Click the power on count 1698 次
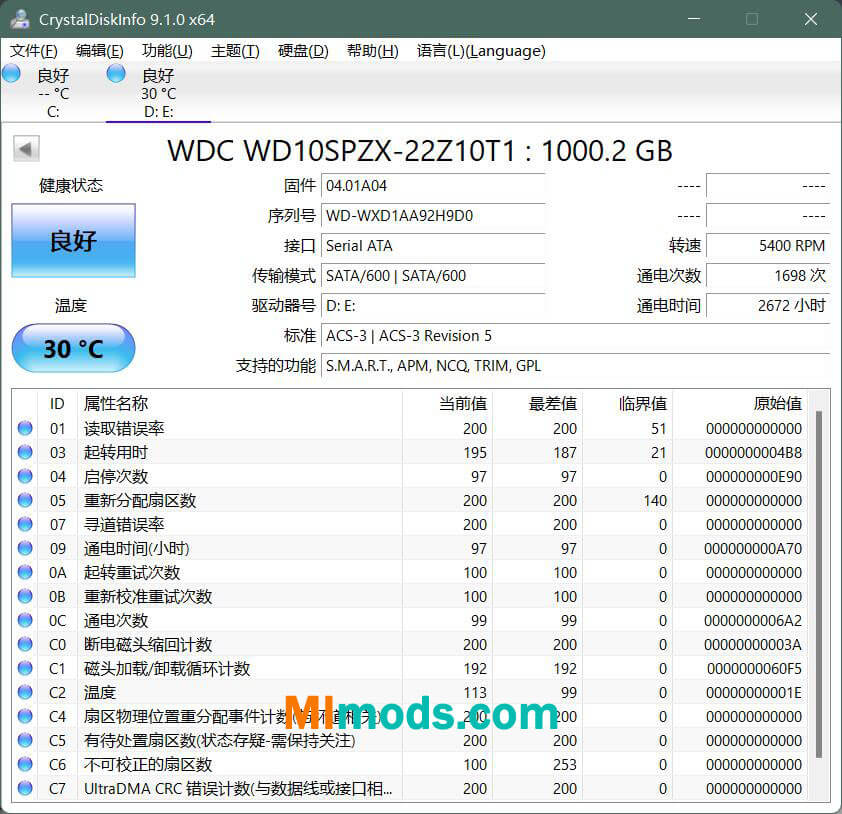 click(768, 276)
